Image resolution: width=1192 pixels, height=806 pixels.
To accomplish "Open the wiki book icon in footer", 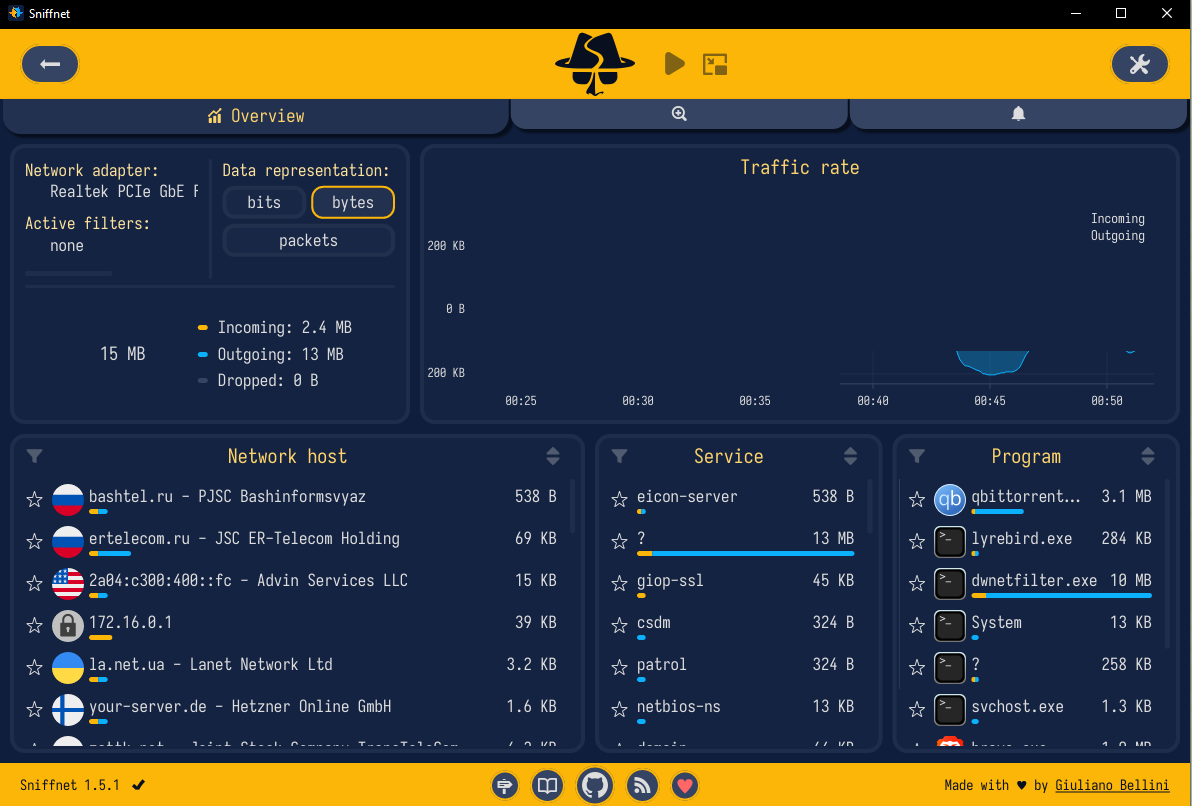I will click(547, 785).
